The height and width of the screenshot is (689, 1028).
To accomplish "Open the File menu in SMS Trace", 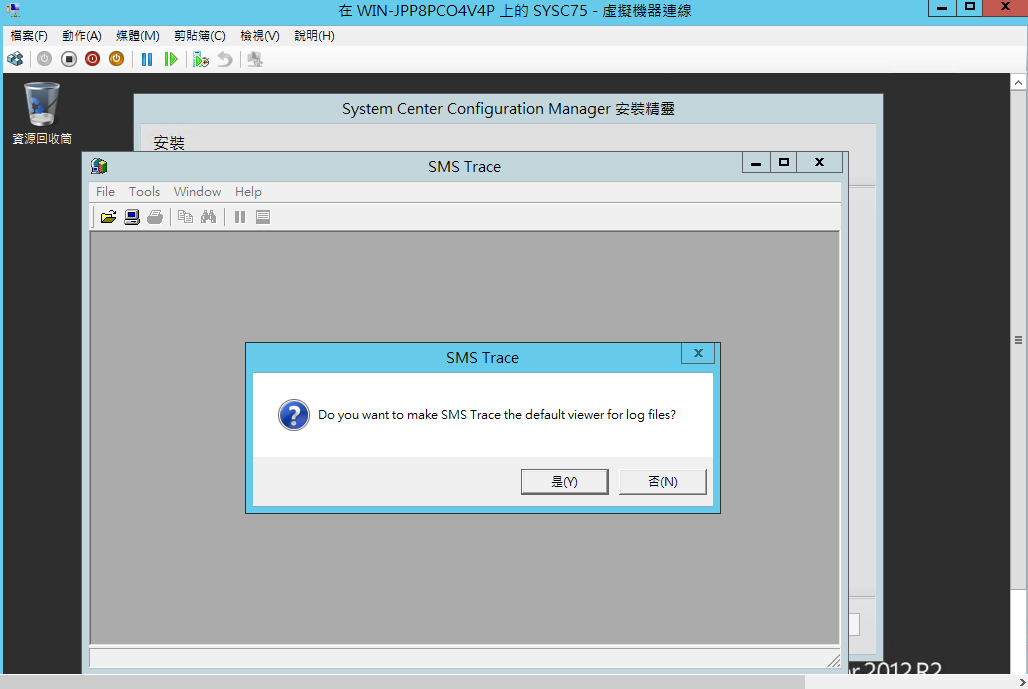I will pyautogui.click(x=105, y=191).
